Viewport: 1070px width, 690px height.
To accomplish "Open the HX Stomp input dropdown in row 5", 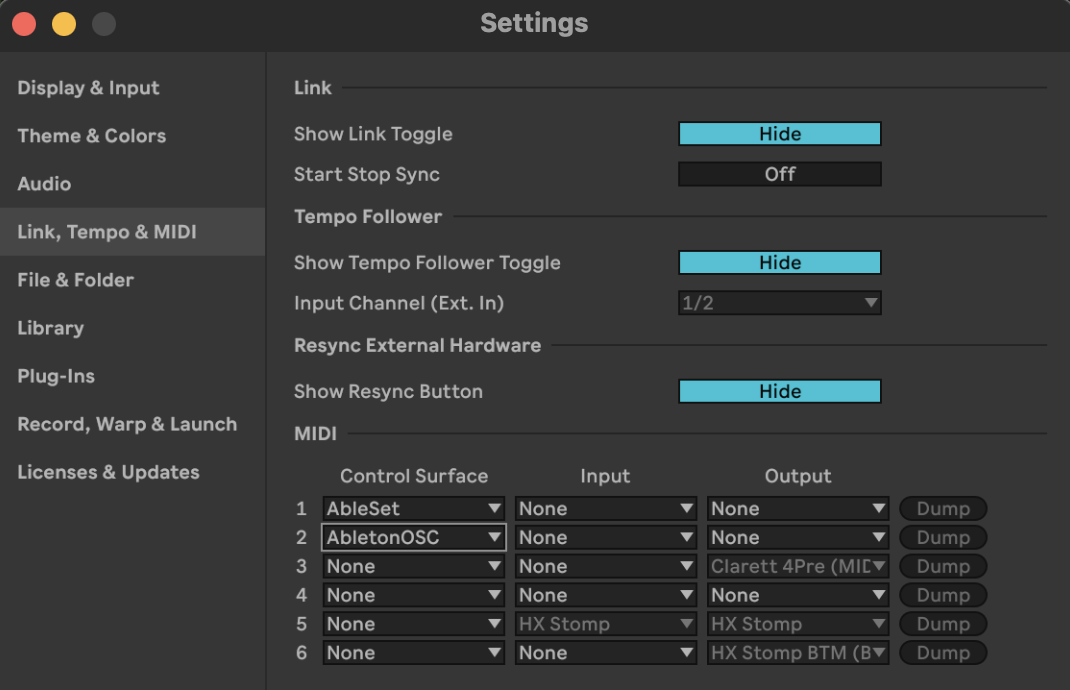I will (605, 624).
